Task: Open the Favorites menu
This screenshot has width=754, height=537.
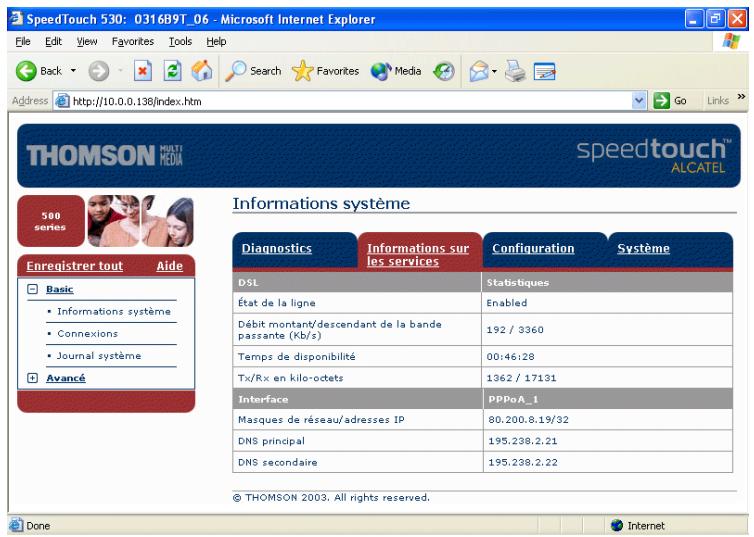Action: (x=133, y=41)
